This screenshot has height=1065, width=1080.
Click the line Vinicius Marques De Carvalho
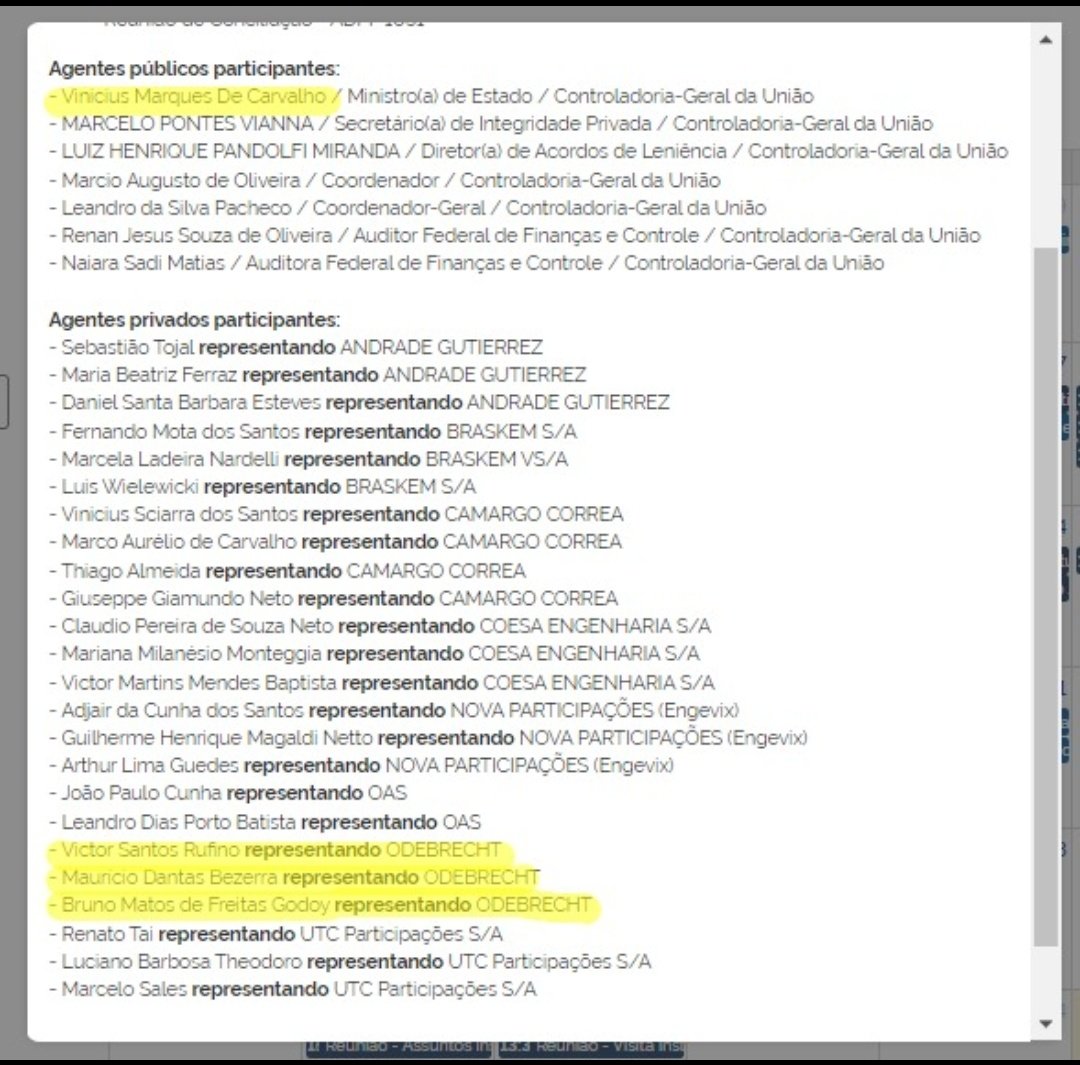pyautogui.click(x=431, y=96)
